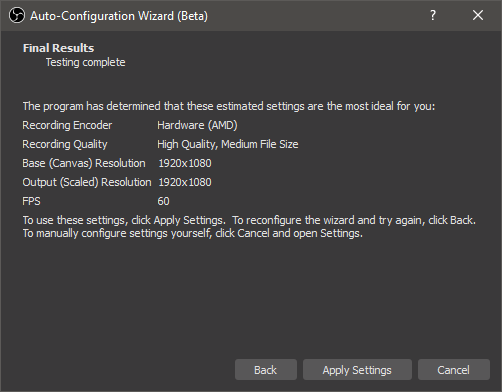Click the estimated settings description sentence
Image resolution: width=502 pixels, height=392 pixels.
pyautogui.click(x=229, y=106)
